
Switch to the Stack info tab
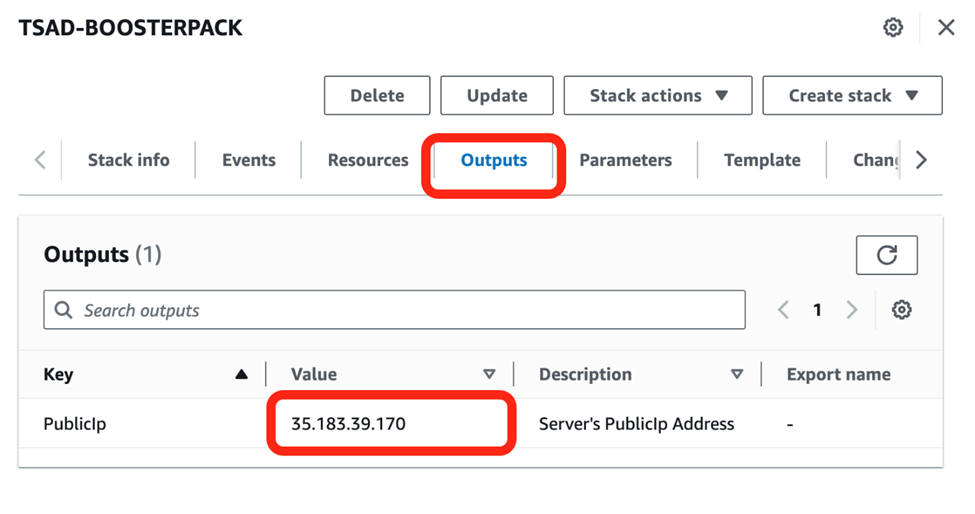pyautogui.click(x=128, y=160)
